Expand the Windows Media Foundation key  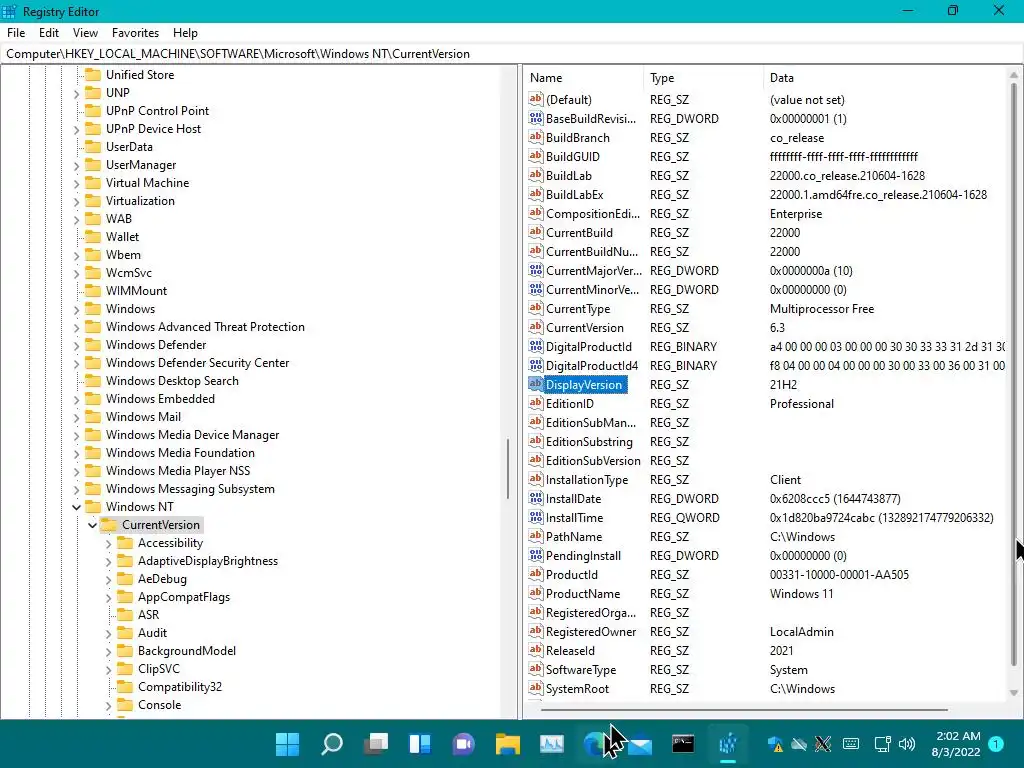76,453
